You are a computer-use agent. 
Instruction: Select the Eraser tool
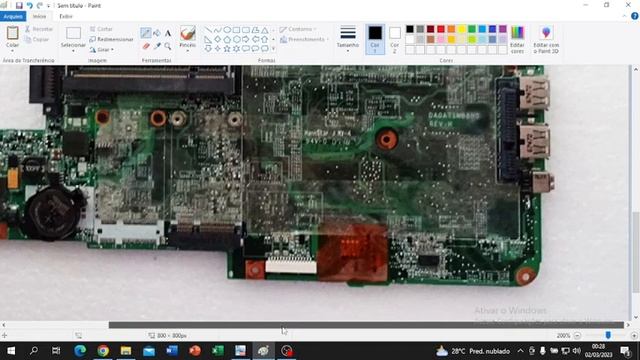[x=146, y=46]
